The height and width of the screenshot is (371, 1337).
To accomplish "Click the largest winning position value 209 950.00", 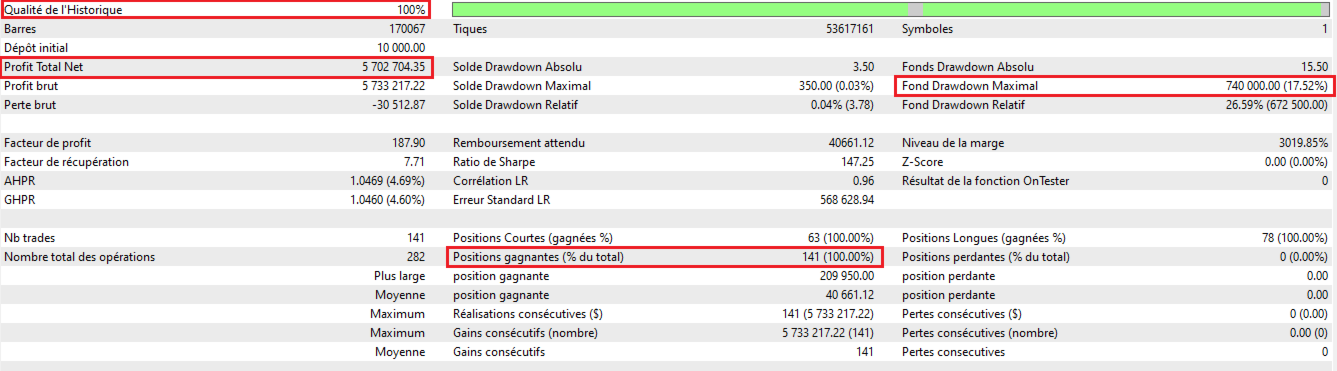I will [x=846, y=276].
